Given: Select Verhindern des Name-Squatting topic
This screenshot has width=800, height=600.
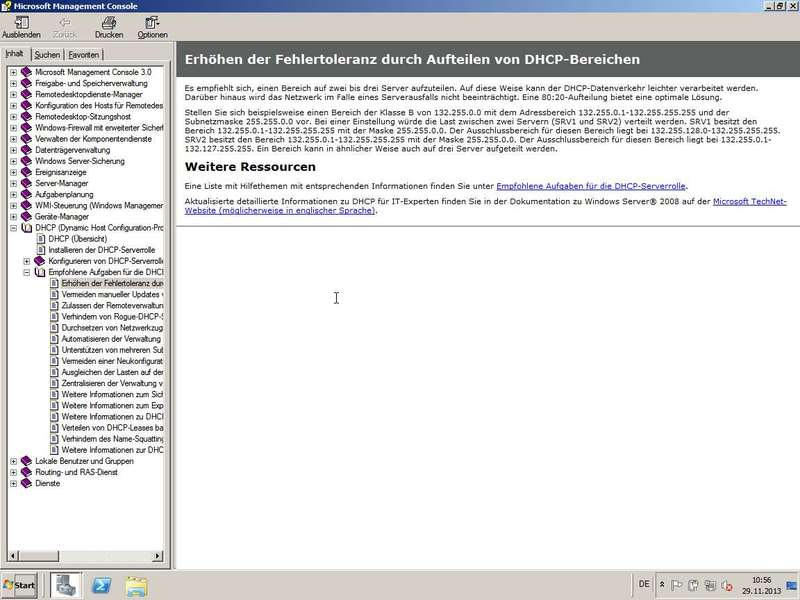Looking at the screenshot, I should coord(112,439).
